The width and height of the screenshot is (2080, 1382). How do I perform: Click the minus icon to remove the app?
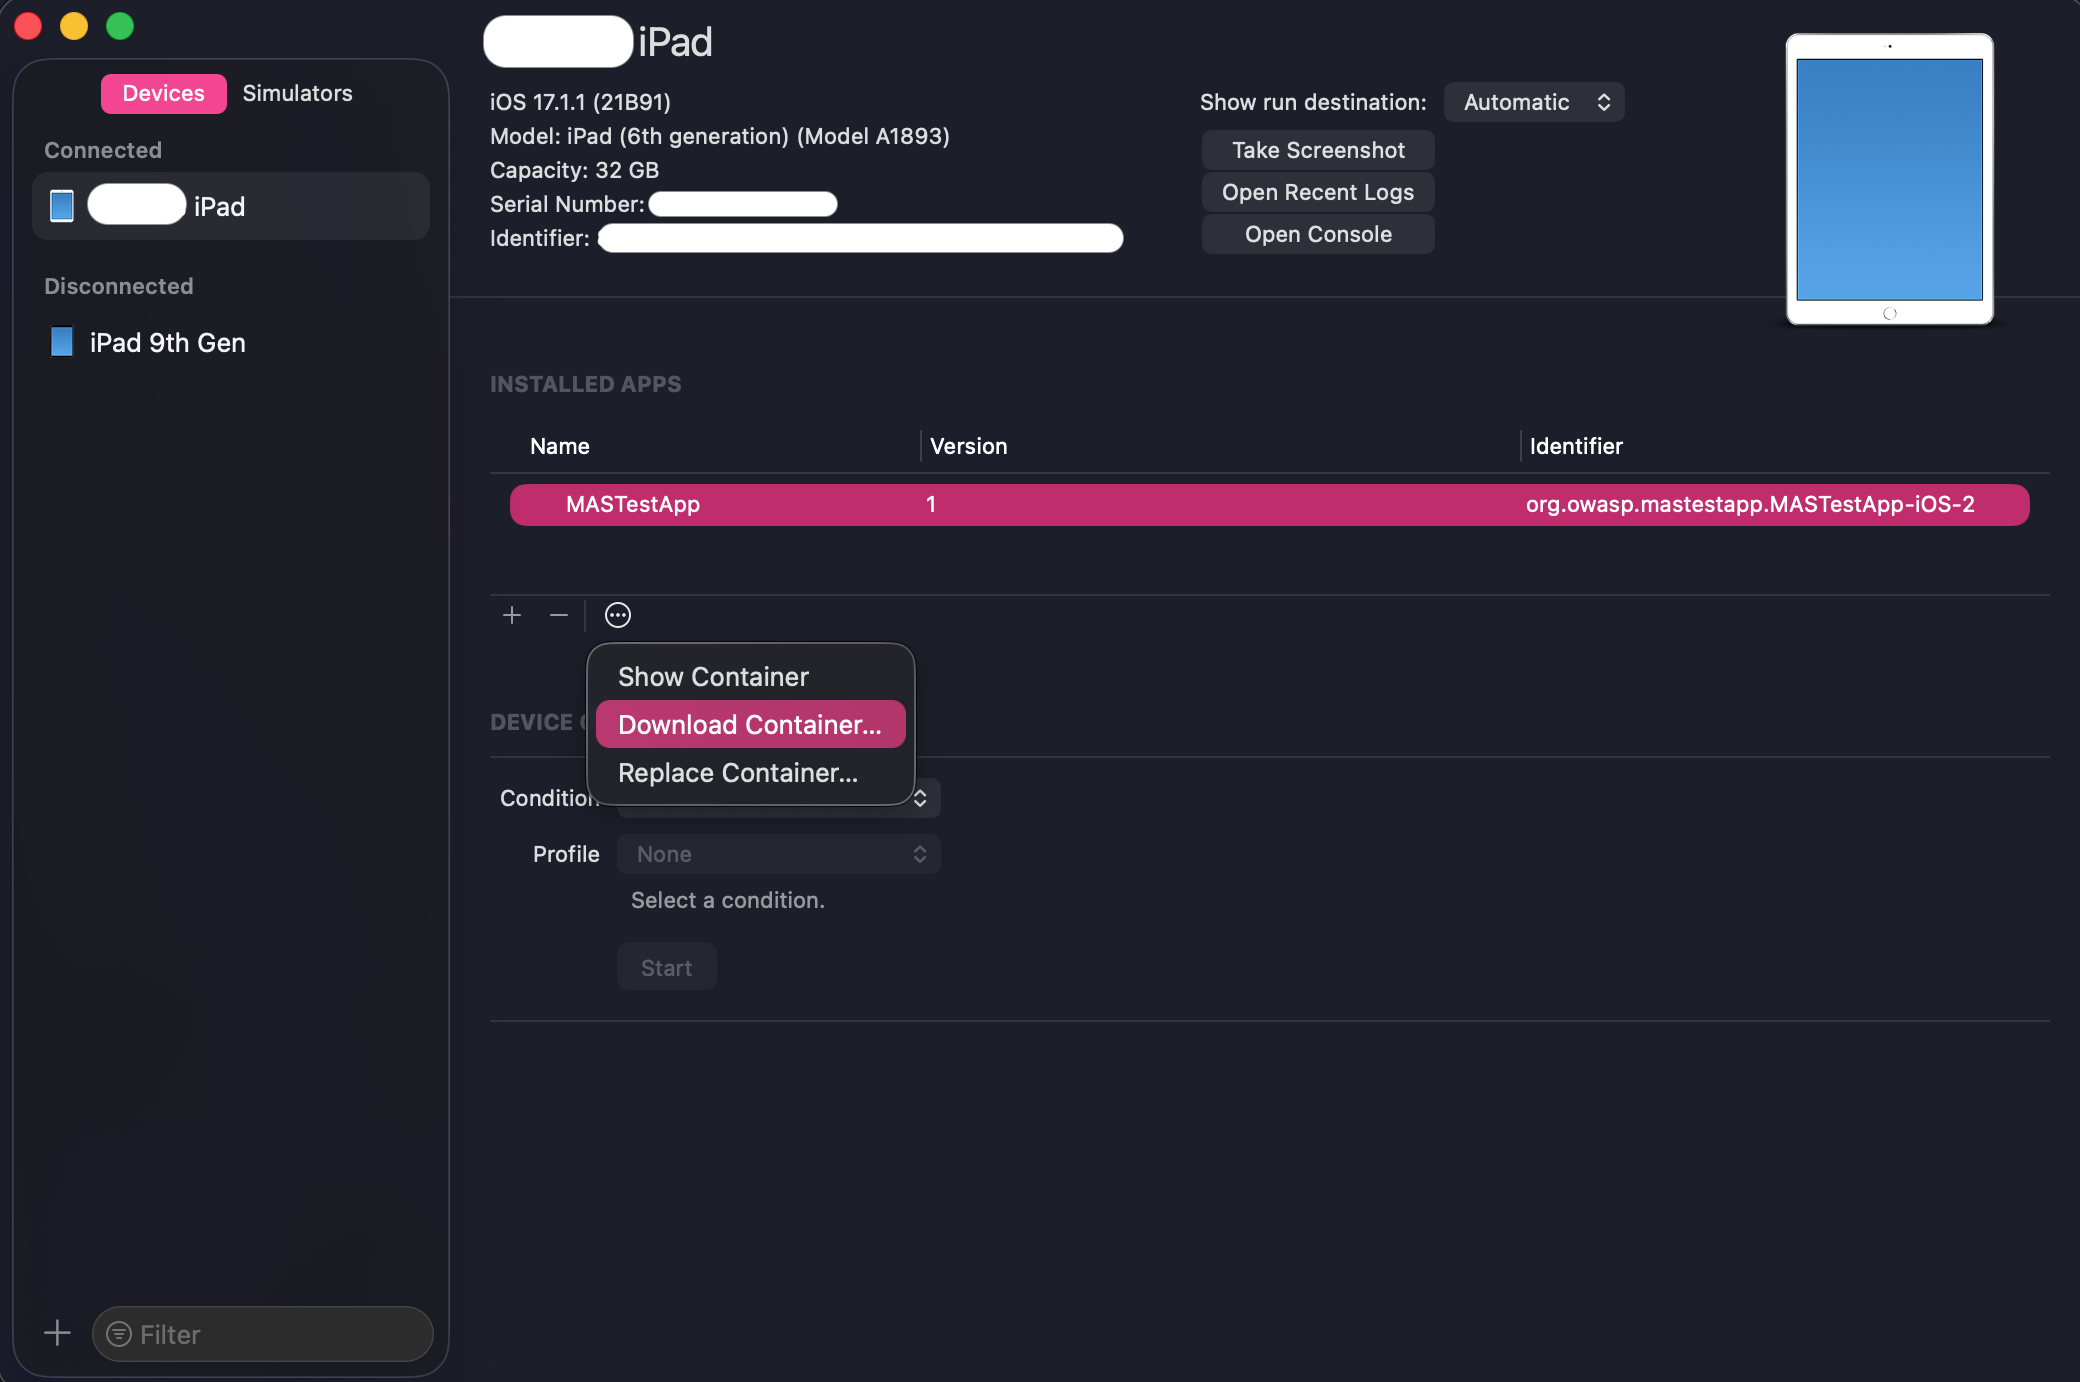(x=559, y=615)
